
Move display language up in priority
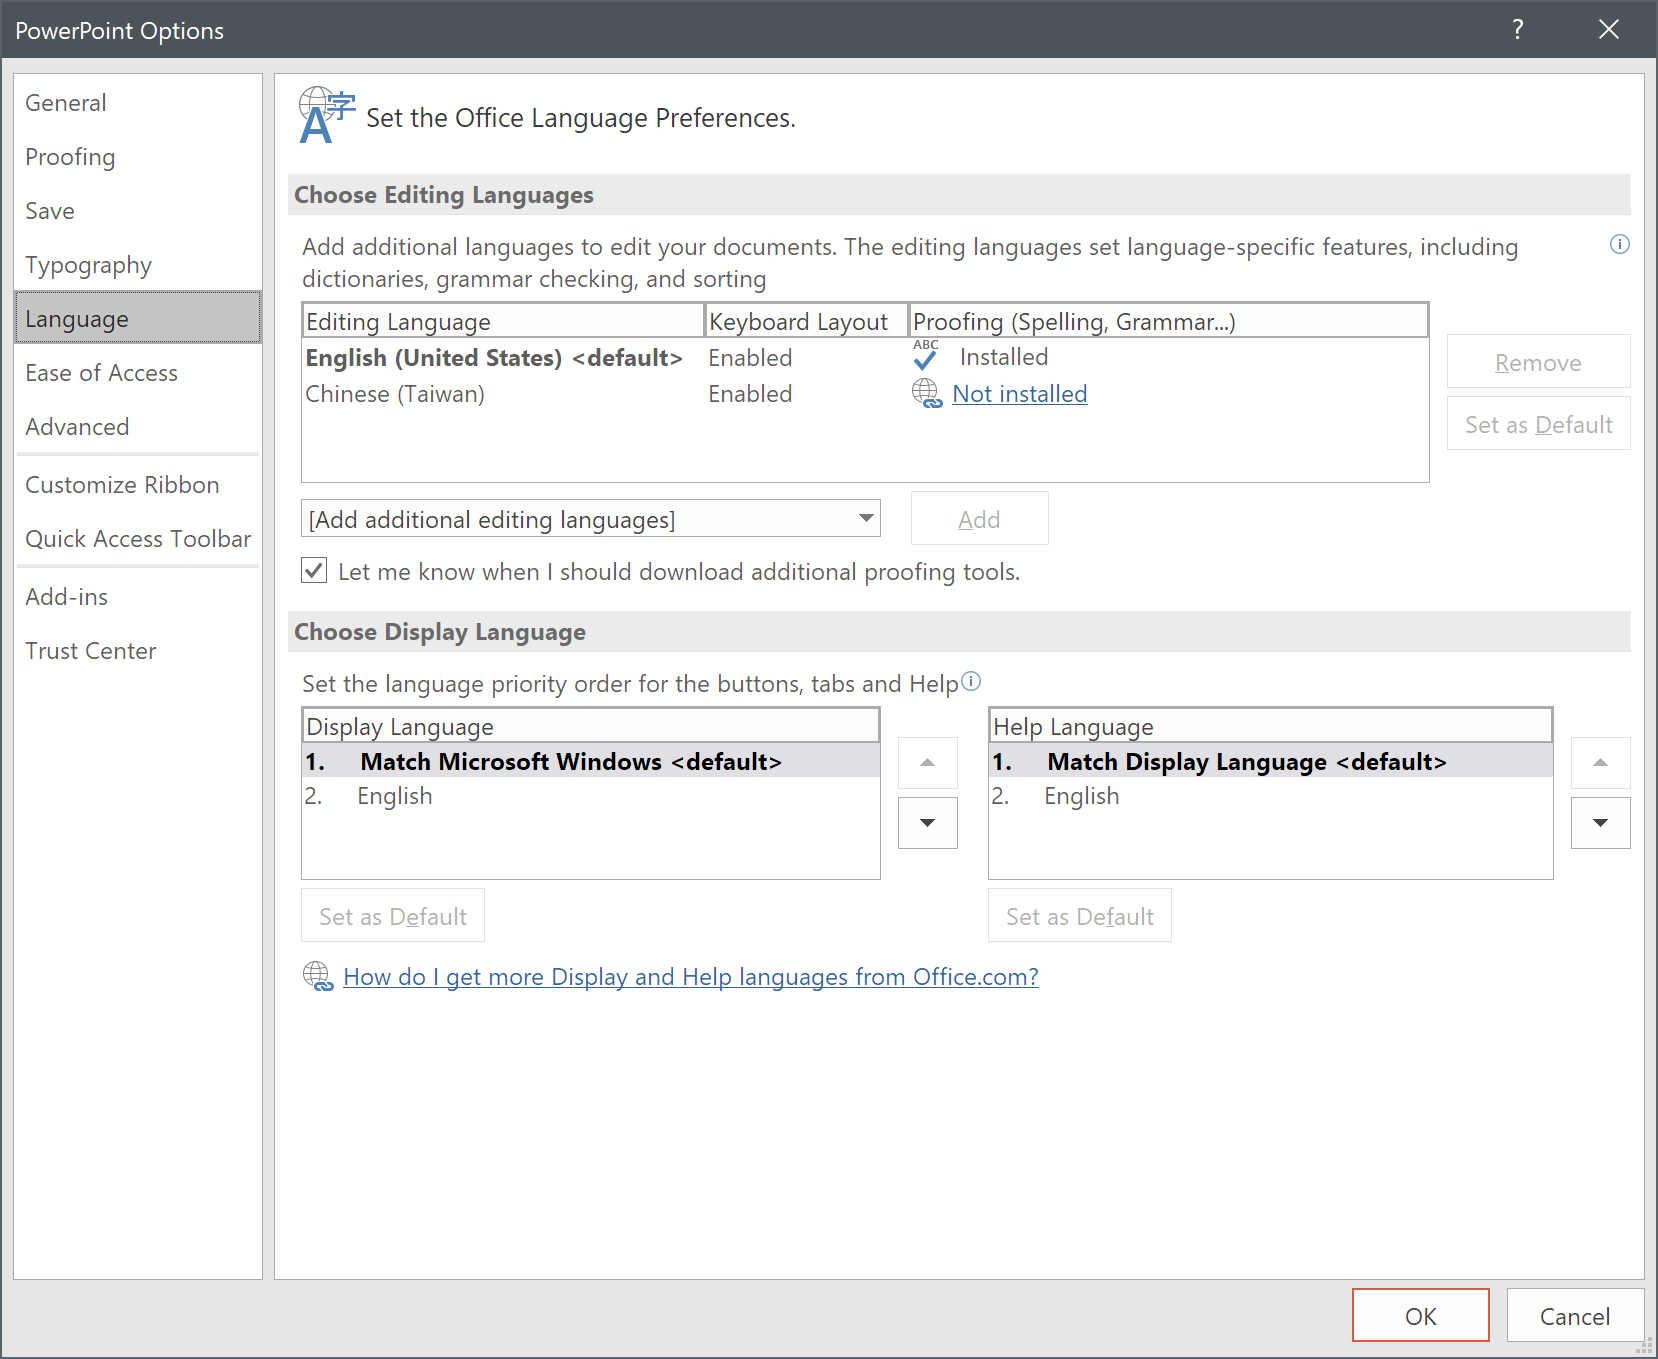[x=928, y=763]
